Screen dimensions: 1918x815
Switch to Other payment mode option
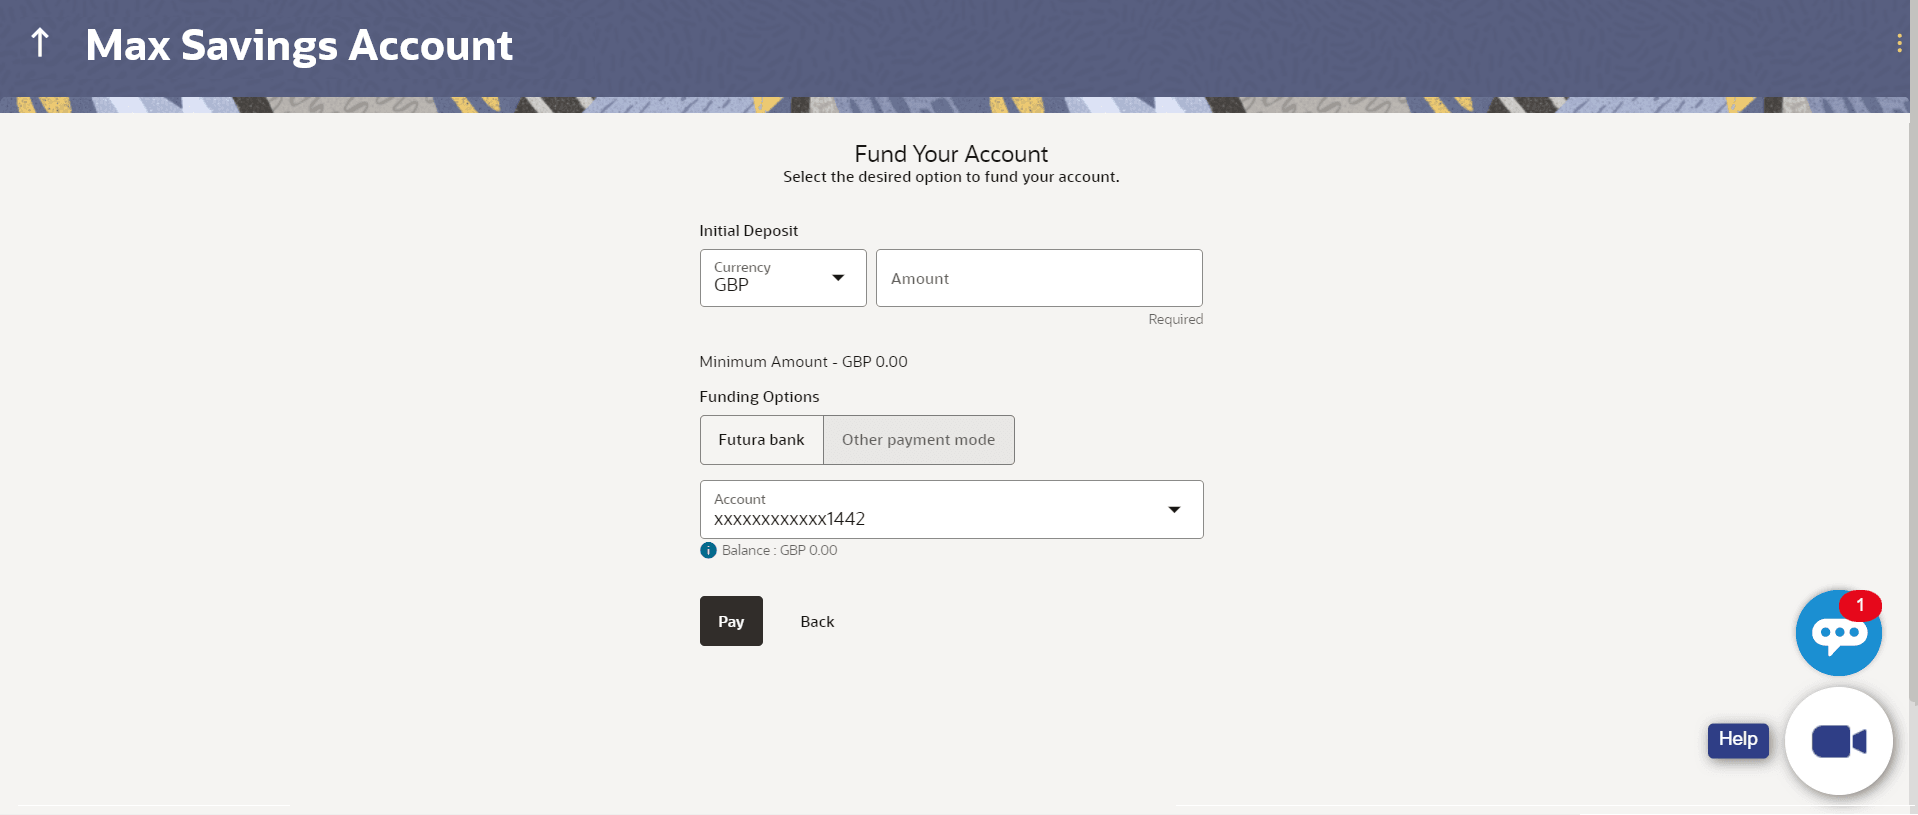pyautogui.click(x=918, y=440)
